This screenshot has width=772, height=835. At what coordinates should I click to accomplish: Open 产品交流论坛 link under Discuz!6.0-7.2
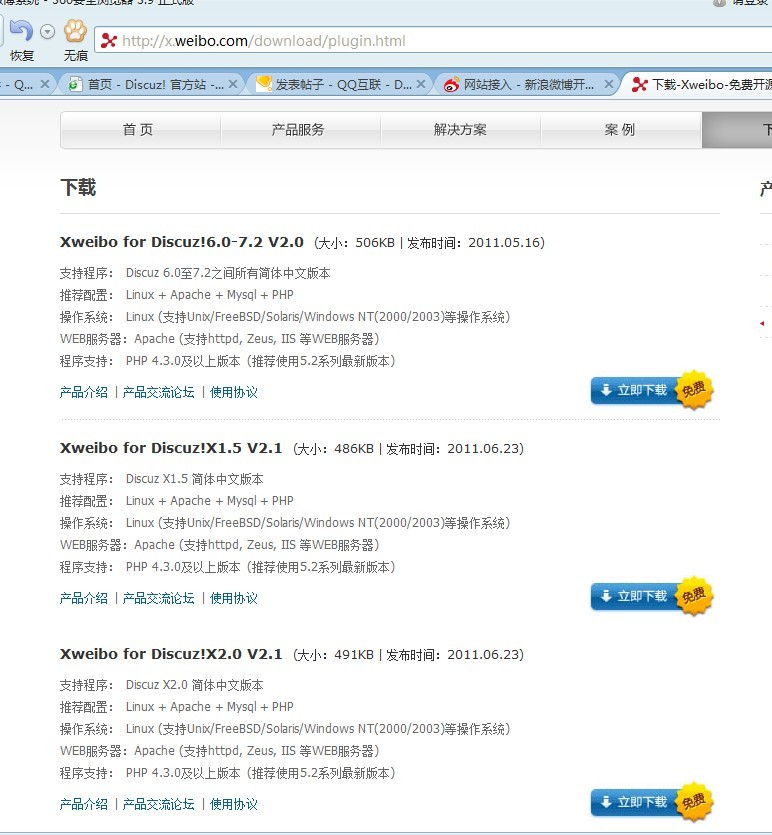pos(159,392)
